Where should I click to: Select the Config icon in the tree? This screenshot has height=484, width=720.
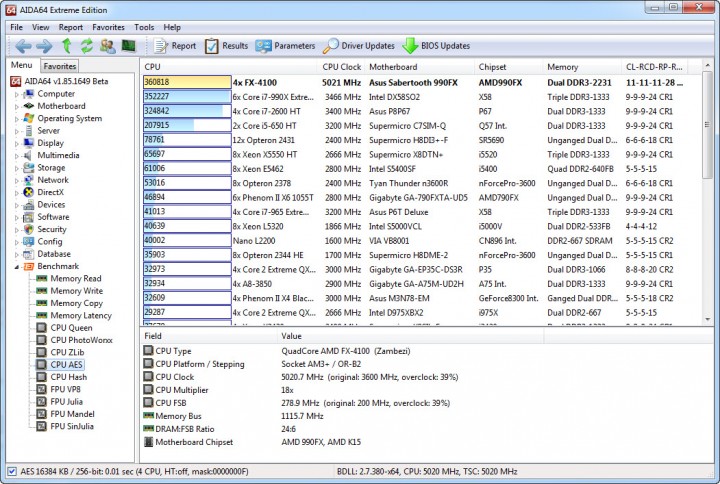(x=28, y=242)
